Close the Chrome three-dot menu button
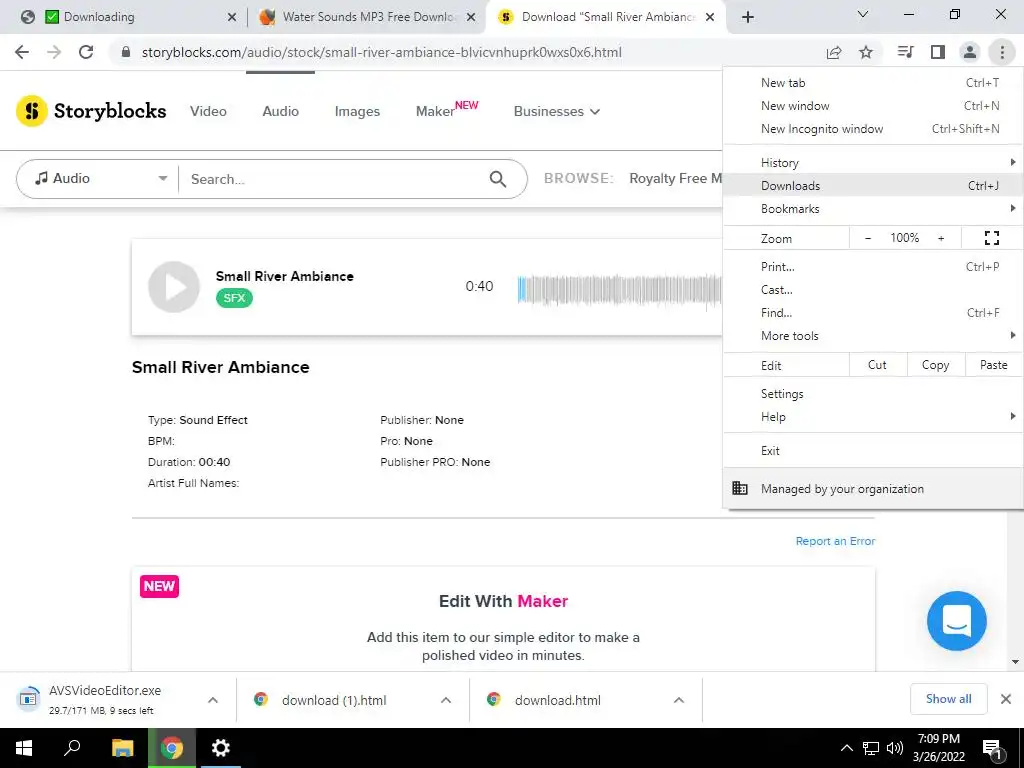The height and width of the screenshot is (768, 1024). point(1002,52)
